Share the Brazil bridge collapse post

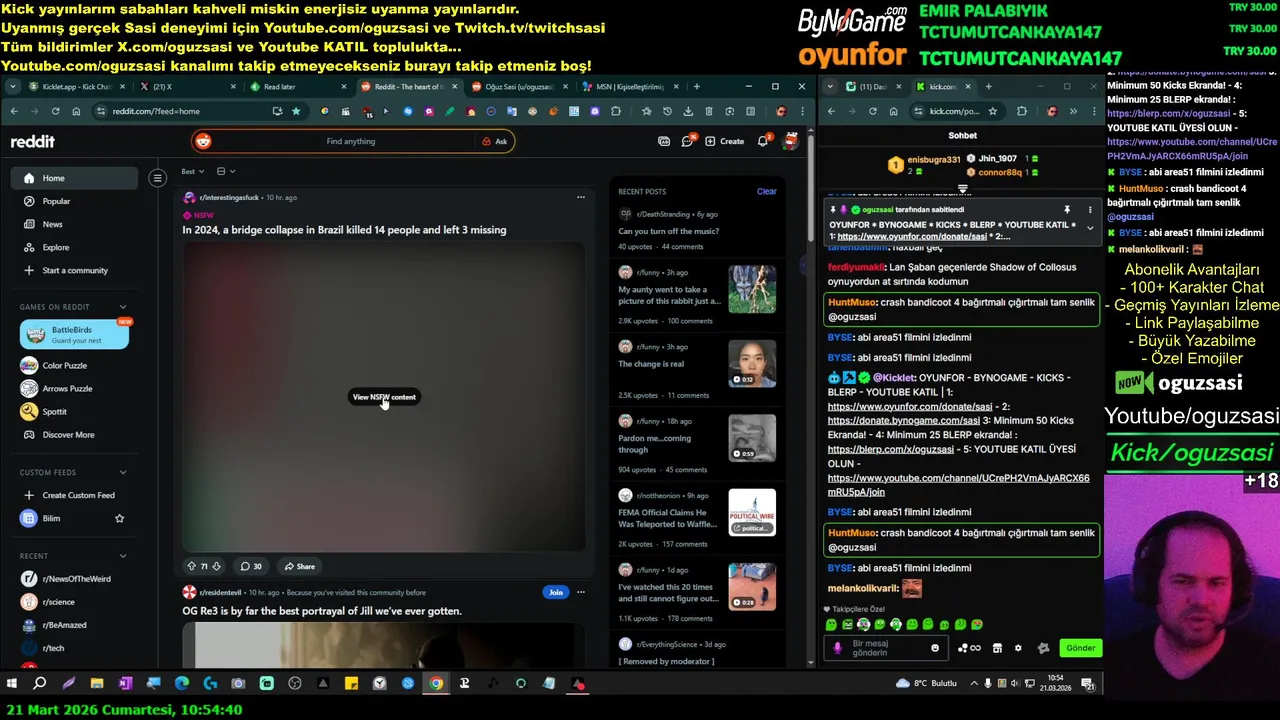point(299,566)
